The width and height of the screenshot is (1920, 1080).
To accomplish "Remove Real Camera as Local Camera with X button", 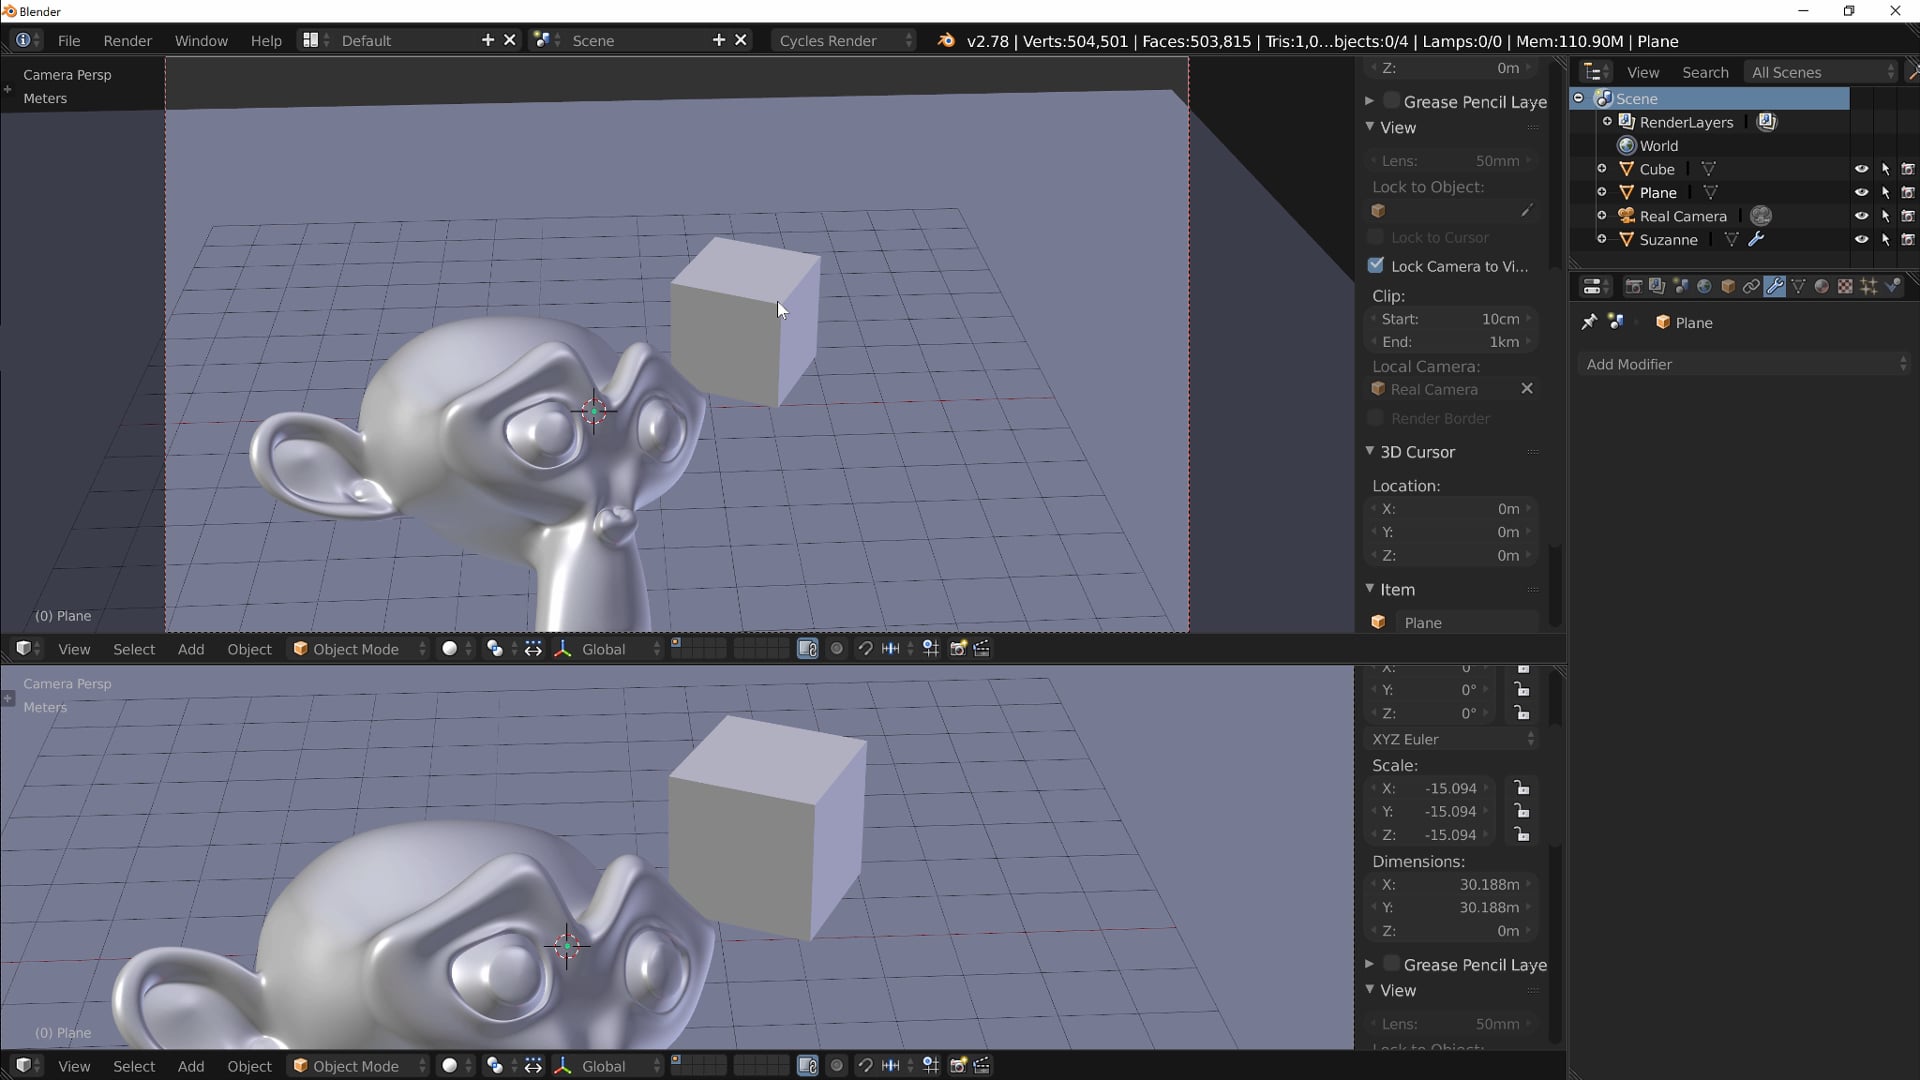I will coord(1528,389).
